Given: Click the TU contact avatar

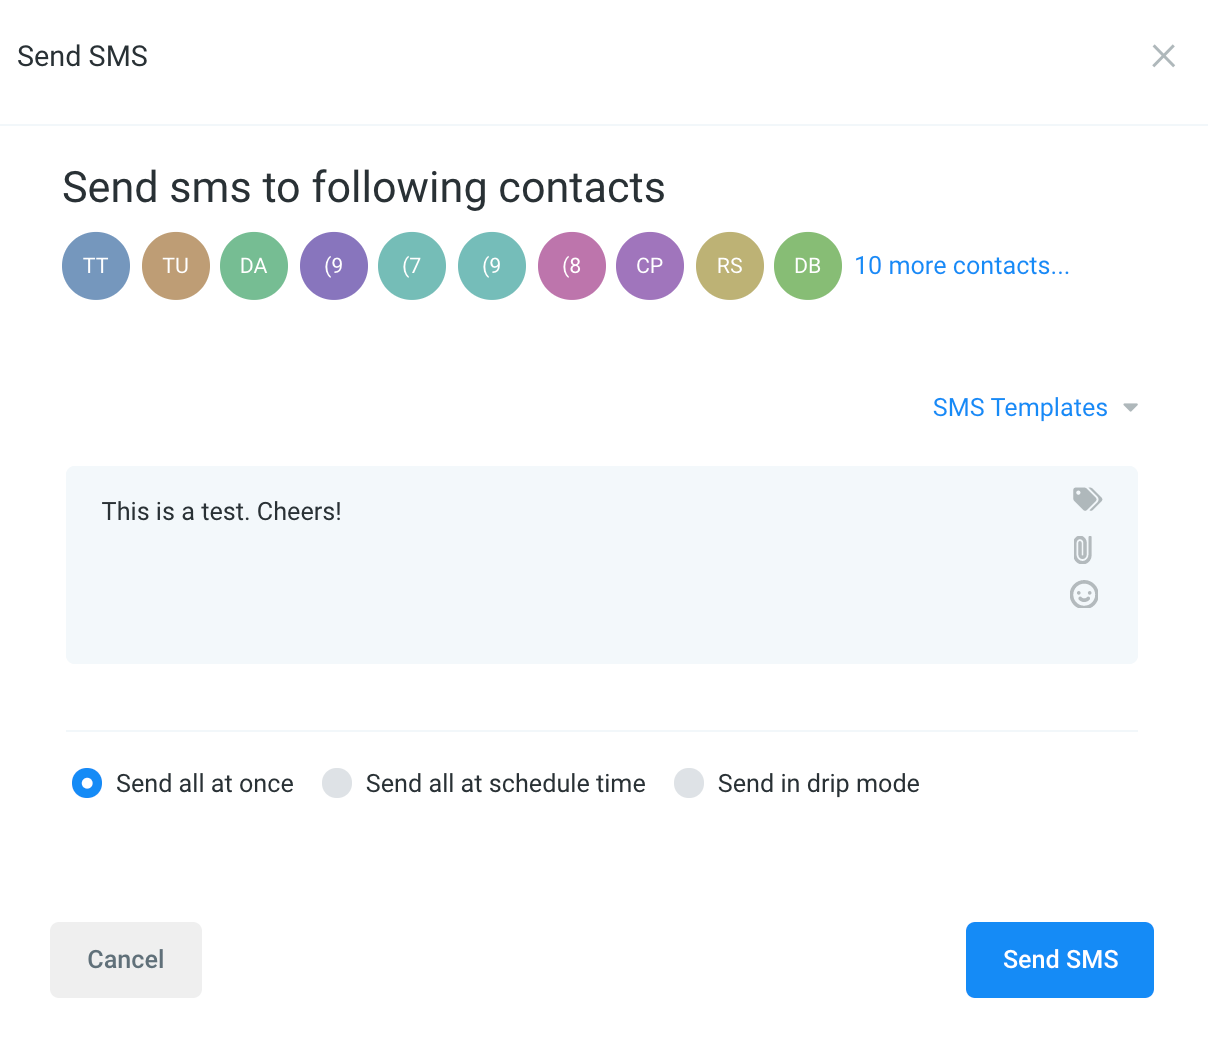Looking at the screenshot, I should [176, 266].
